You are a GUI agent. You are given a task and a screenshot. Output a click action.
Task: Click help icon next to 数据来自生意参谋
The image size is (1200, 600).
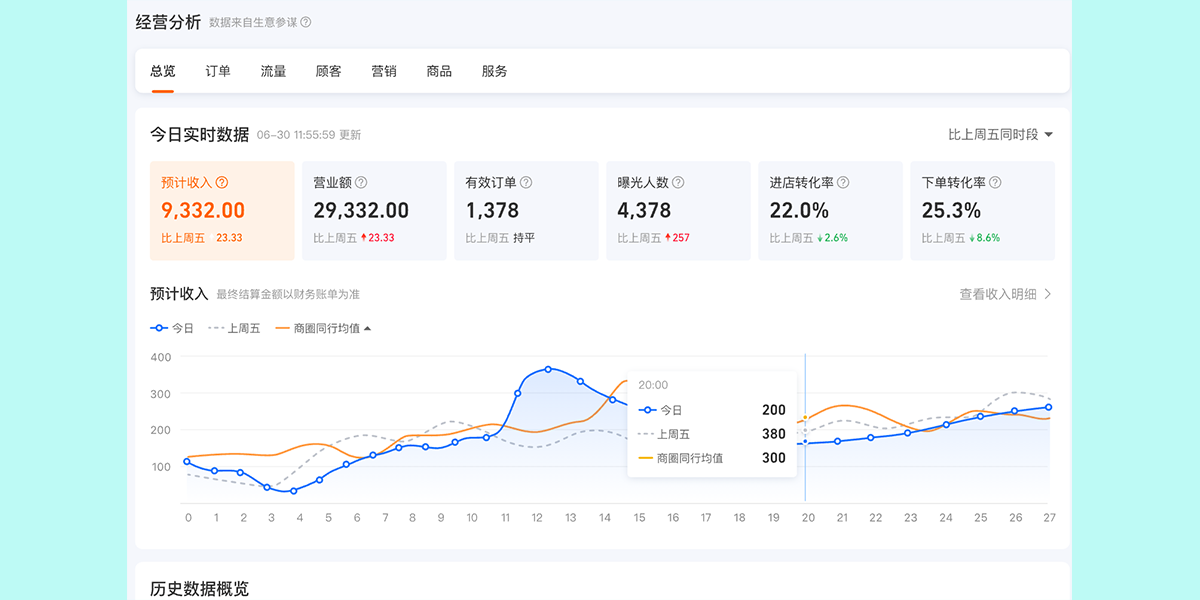coord(306,22)
